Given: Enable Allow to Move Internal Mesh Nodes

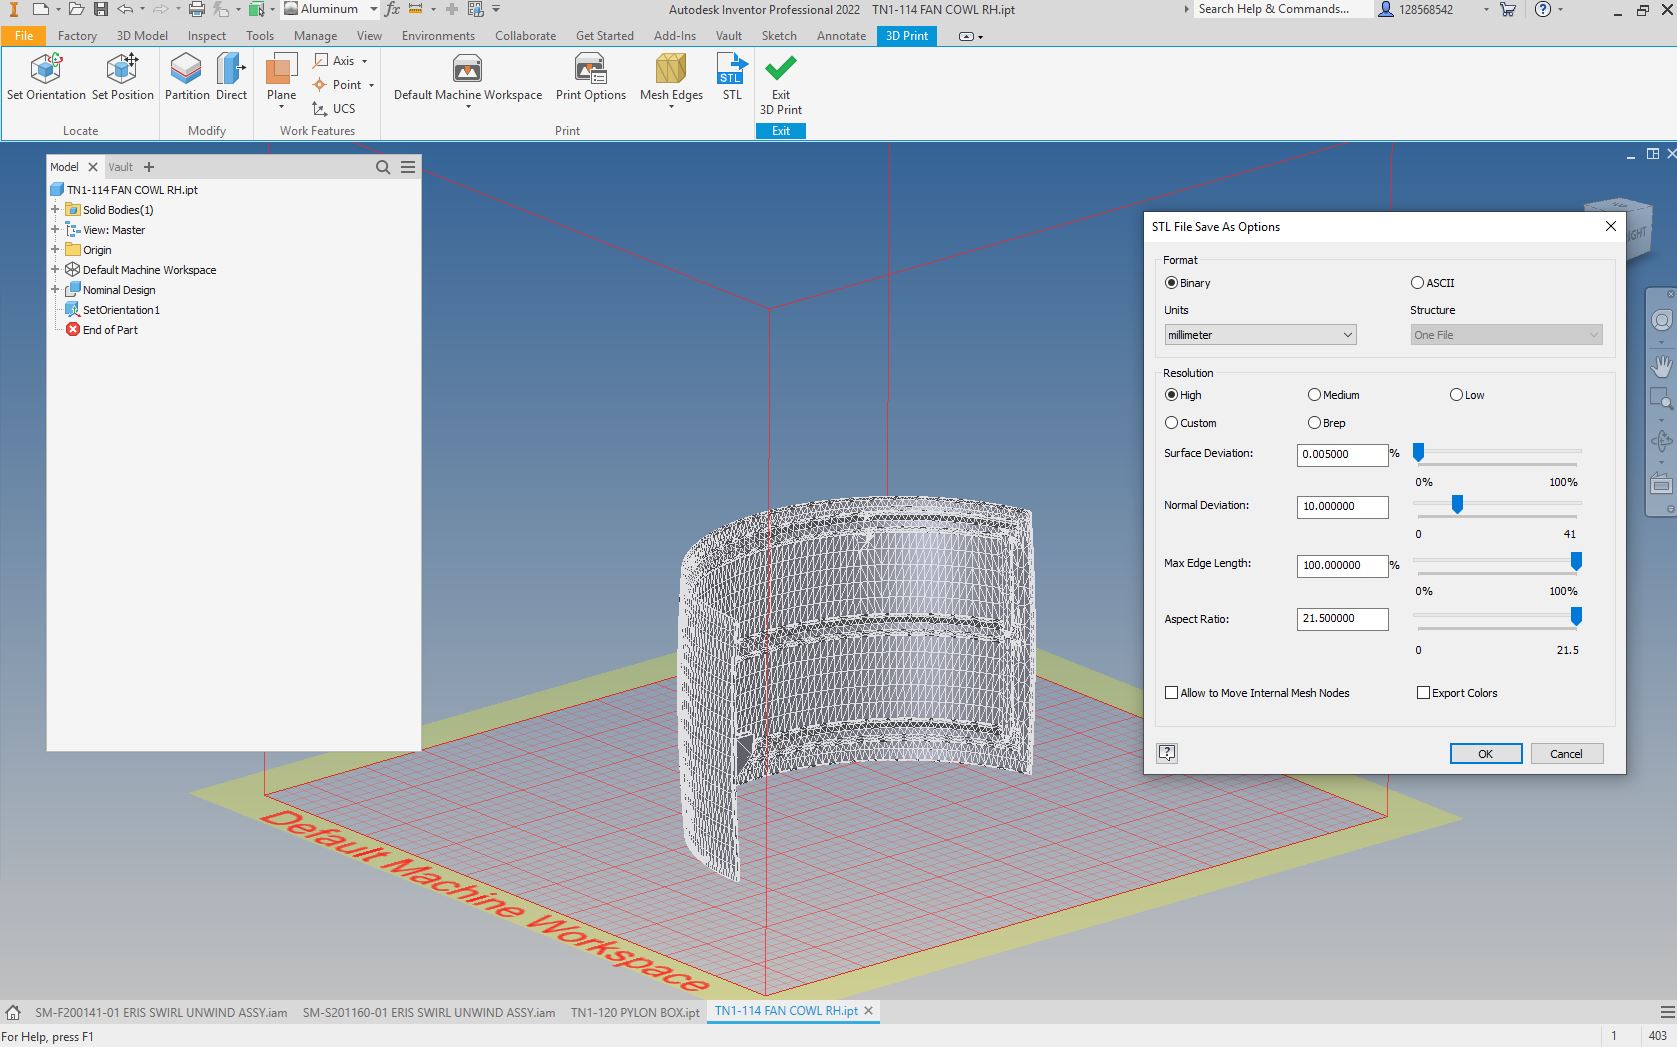Looking at the screenshot, I should pyautogui.click(x=1171, y=693).
